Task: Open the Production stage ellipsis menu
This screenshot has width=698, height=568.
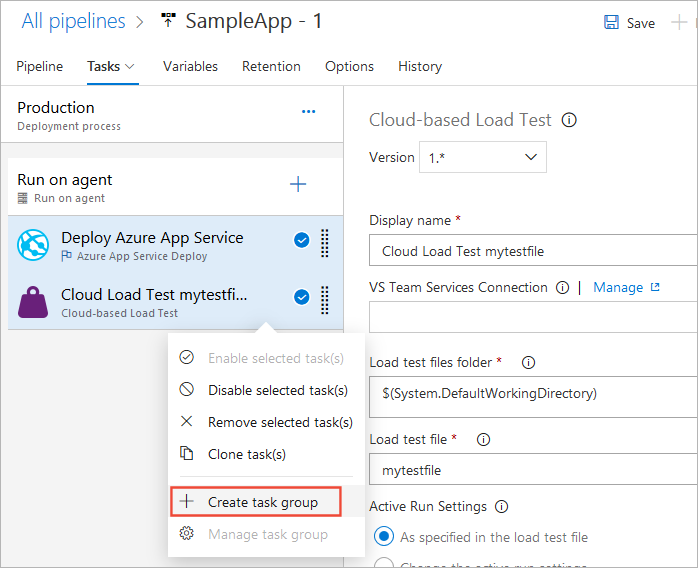Action: pyautogui.click(x=308, y=111)
